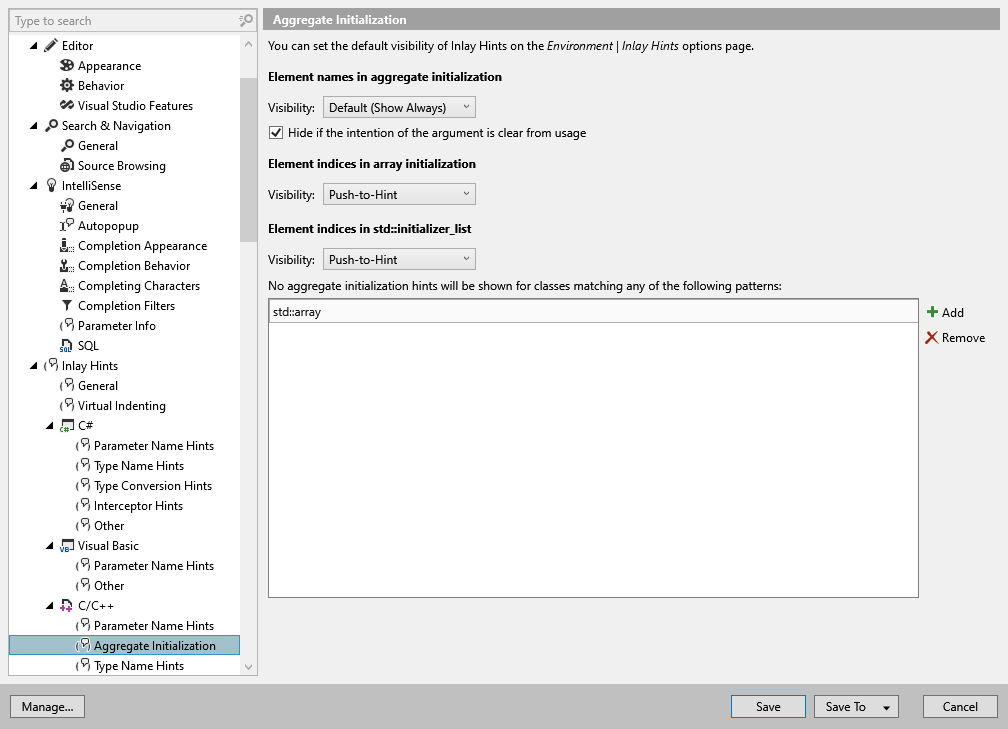Viewport: 1008px width, 729px height.
Task: Click the Add button for class patterns
Action: pos(946,312)
